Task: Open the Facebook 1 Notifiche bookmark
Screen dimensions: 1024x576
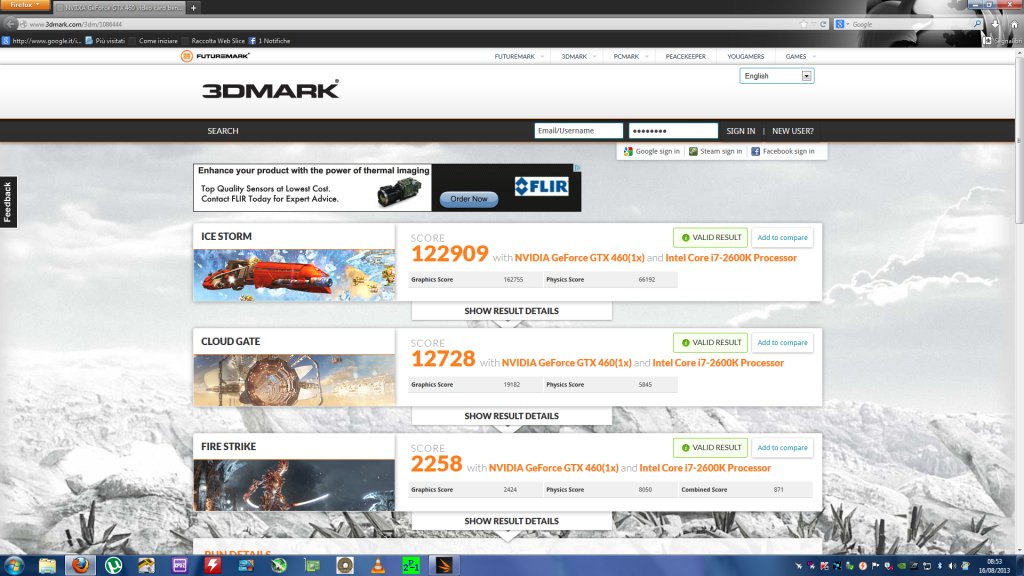Action: [269, 40]
